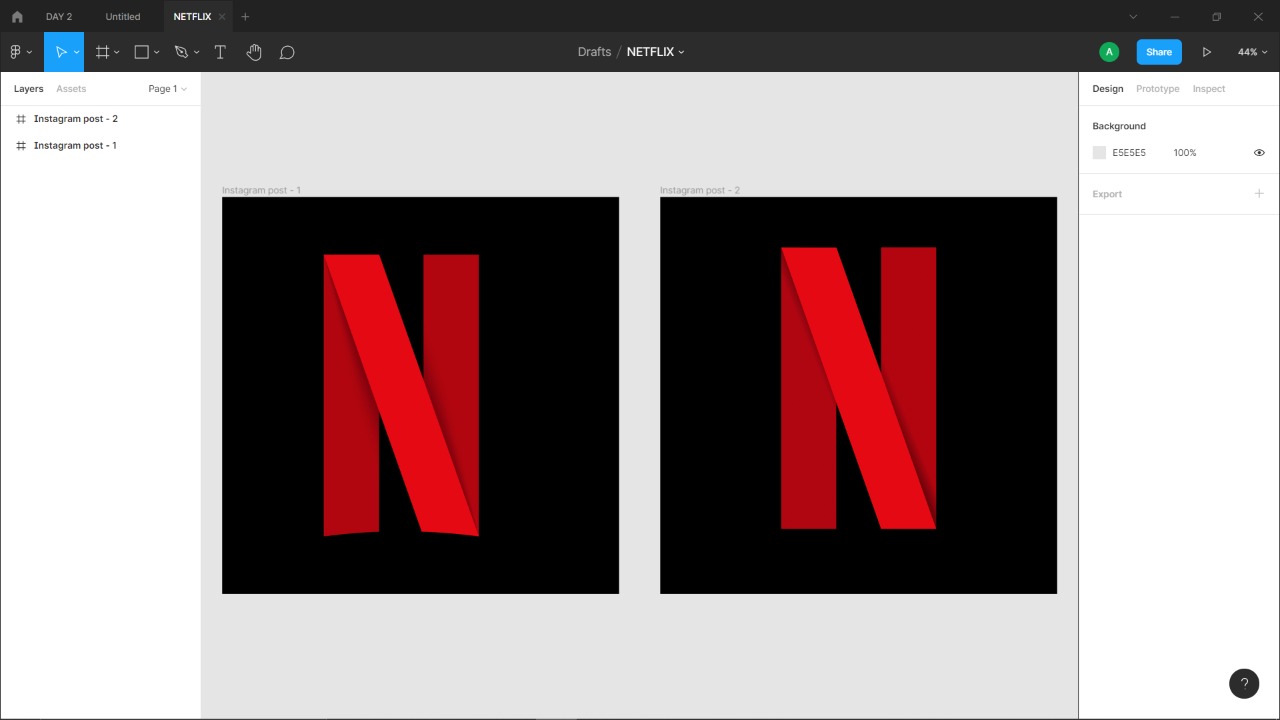Open the Design tab
Viewport: 1280px width, 720px height.
[x=1107, y=89]
